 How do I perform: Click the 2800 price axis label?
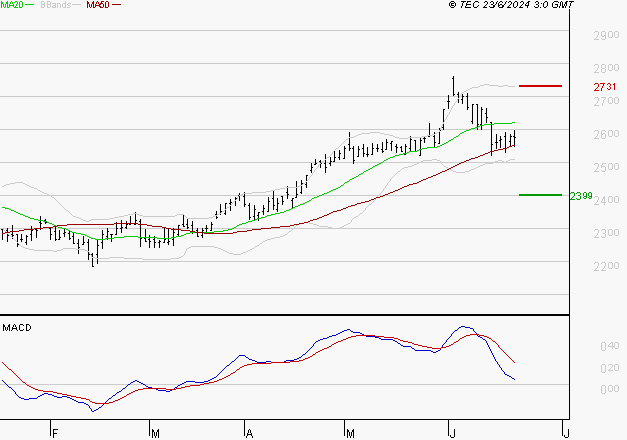pos(606,68)
